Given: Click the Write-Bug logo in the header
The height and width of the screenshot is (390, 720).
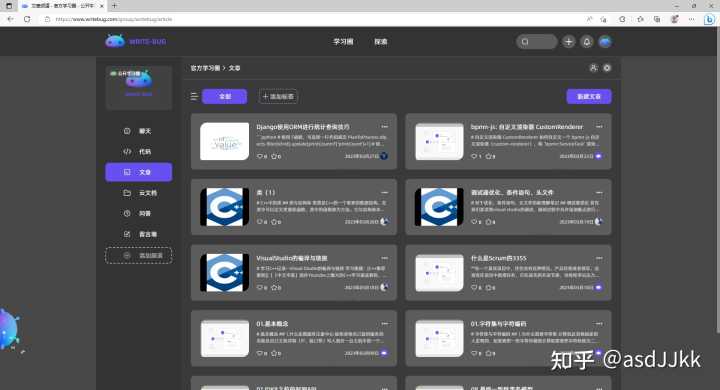Looking at the screenshot, I should click(x=135, y=41).
